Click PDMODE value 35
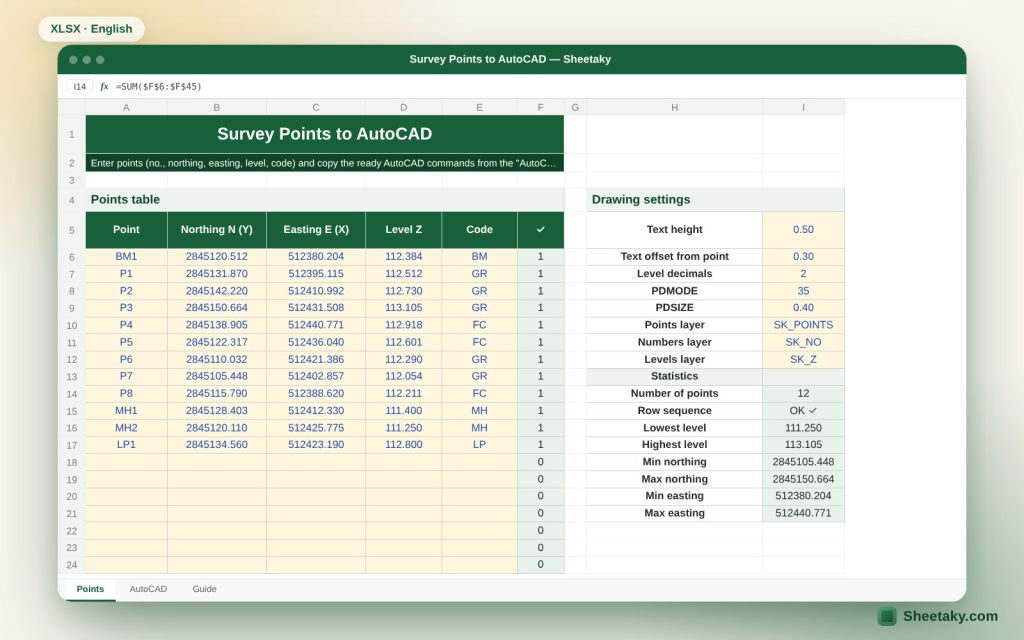This screenshot has width=1024, height=640. 803,291
